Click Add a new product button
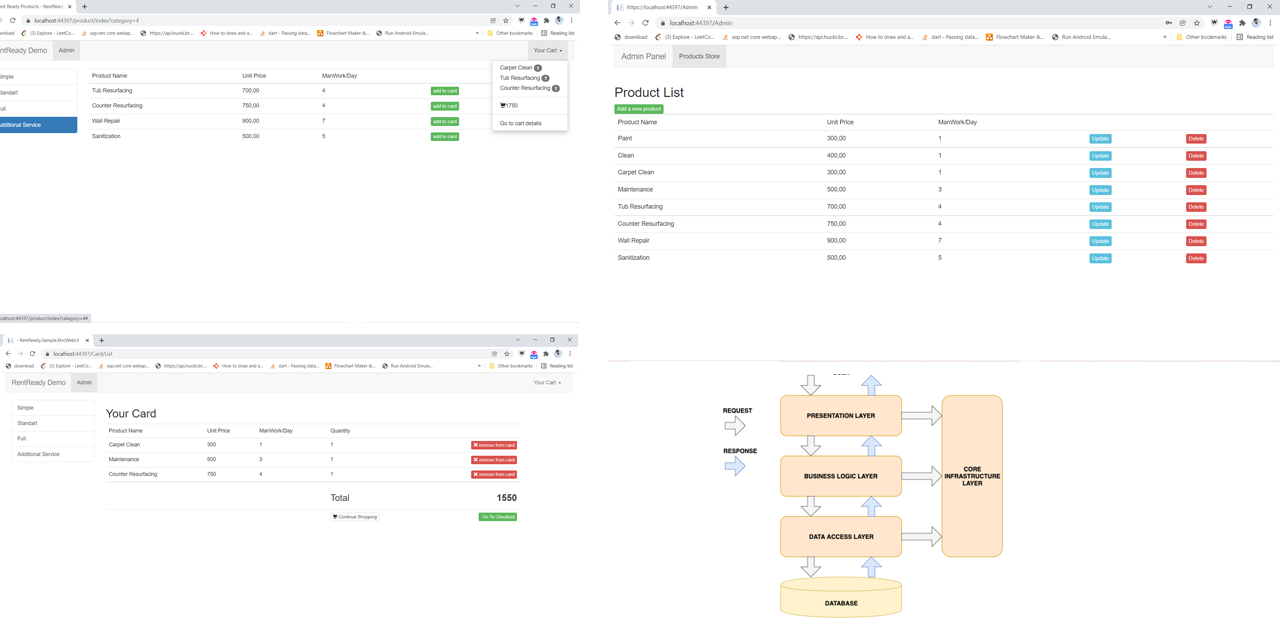 point(638,109)
